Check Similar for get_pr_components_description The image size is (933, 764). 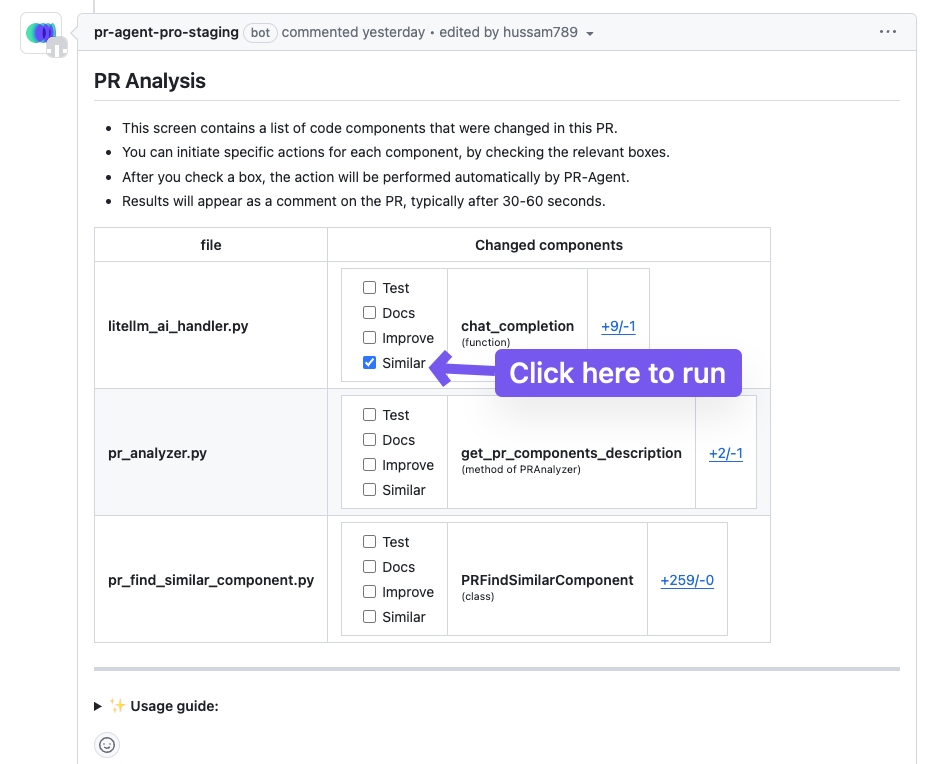click(370, 490)
